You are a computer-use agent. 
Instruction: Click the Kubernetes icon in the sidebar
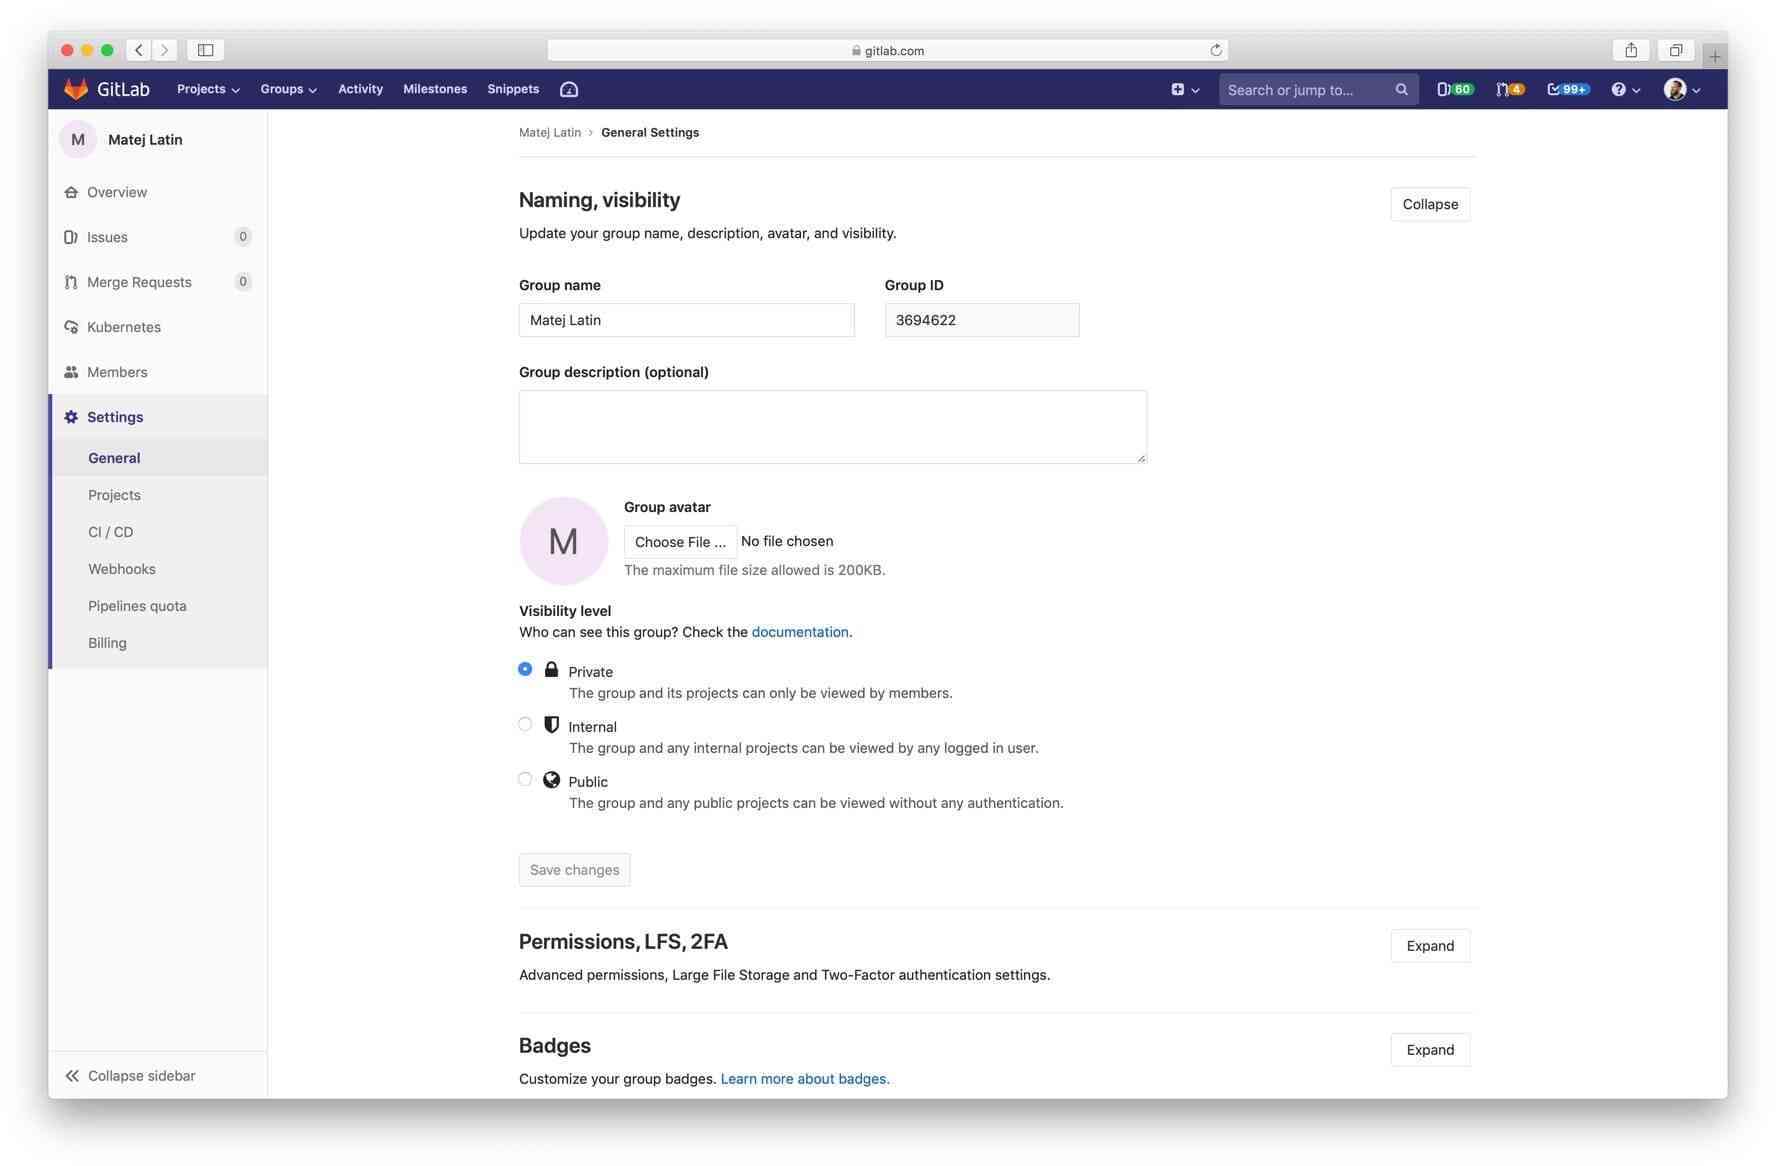point(71,327)
